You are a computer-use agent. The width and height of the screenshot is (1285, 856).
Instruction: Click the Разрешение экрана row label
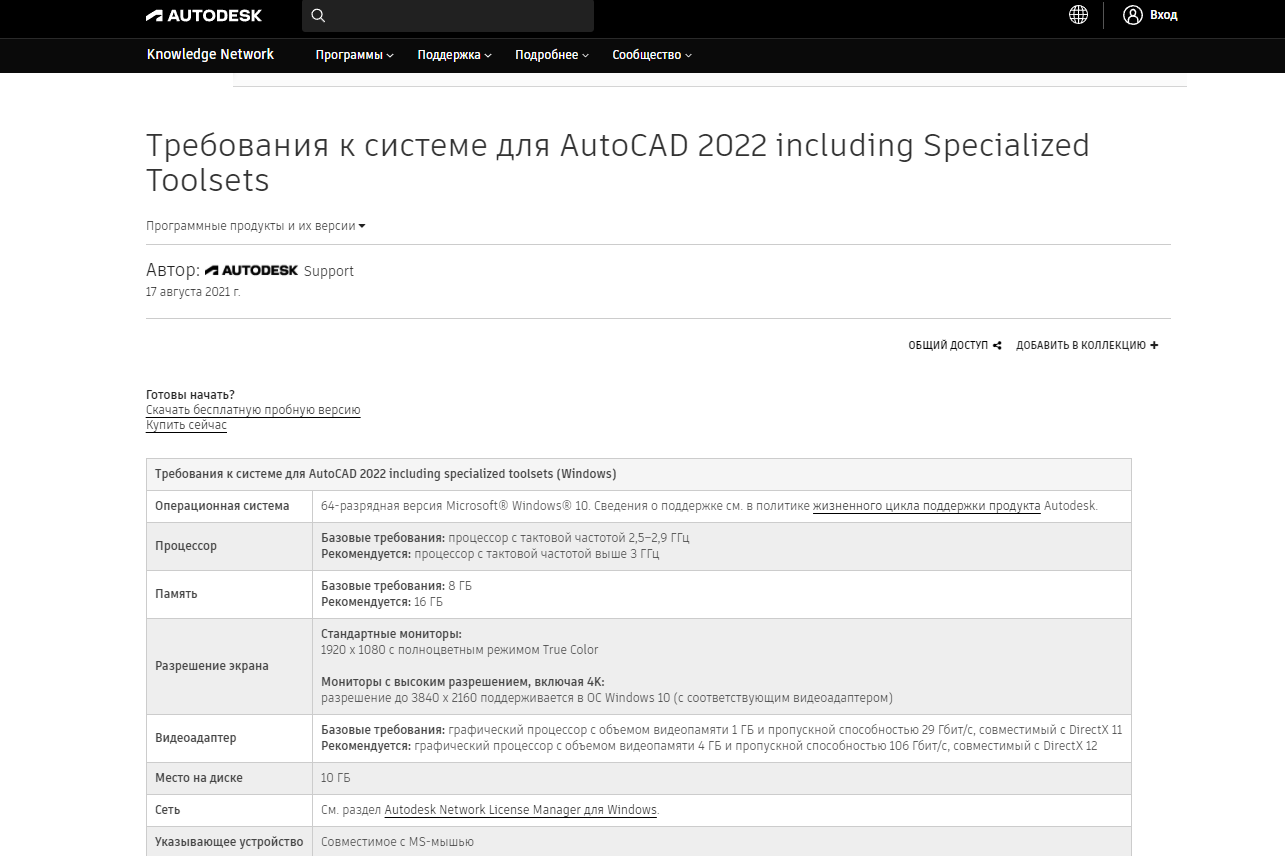tap(212, 666)
